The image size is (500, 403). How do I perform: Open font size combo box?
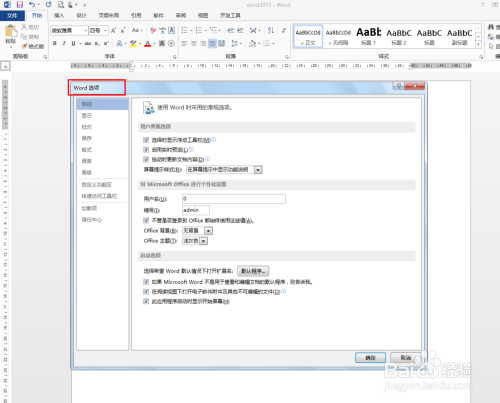click(98, 30)
